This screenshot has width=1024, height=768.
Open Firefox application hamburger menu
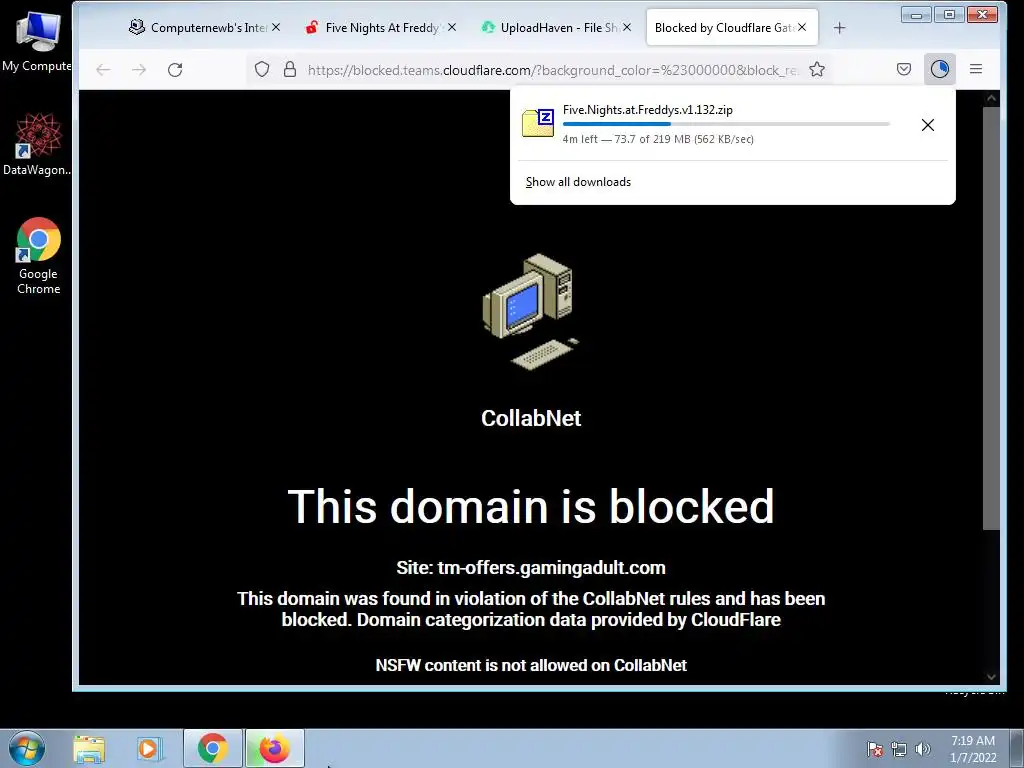point(976,69)
